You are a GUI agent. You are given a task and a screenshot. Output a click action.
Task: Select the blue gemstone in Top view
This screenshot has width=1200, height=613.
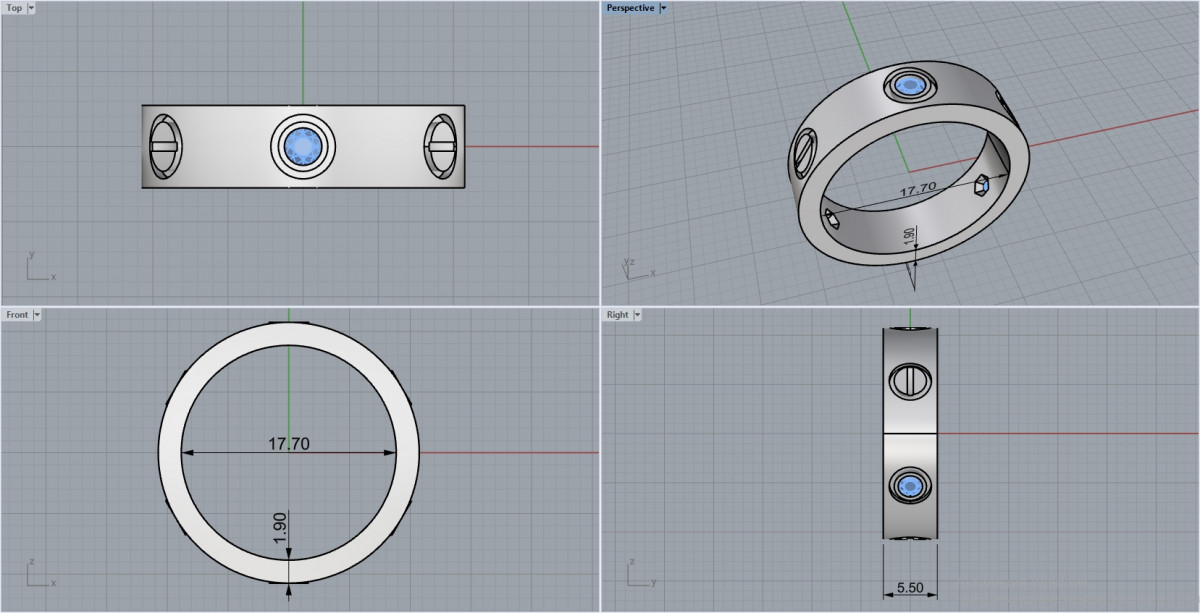(x=302, y=147)
